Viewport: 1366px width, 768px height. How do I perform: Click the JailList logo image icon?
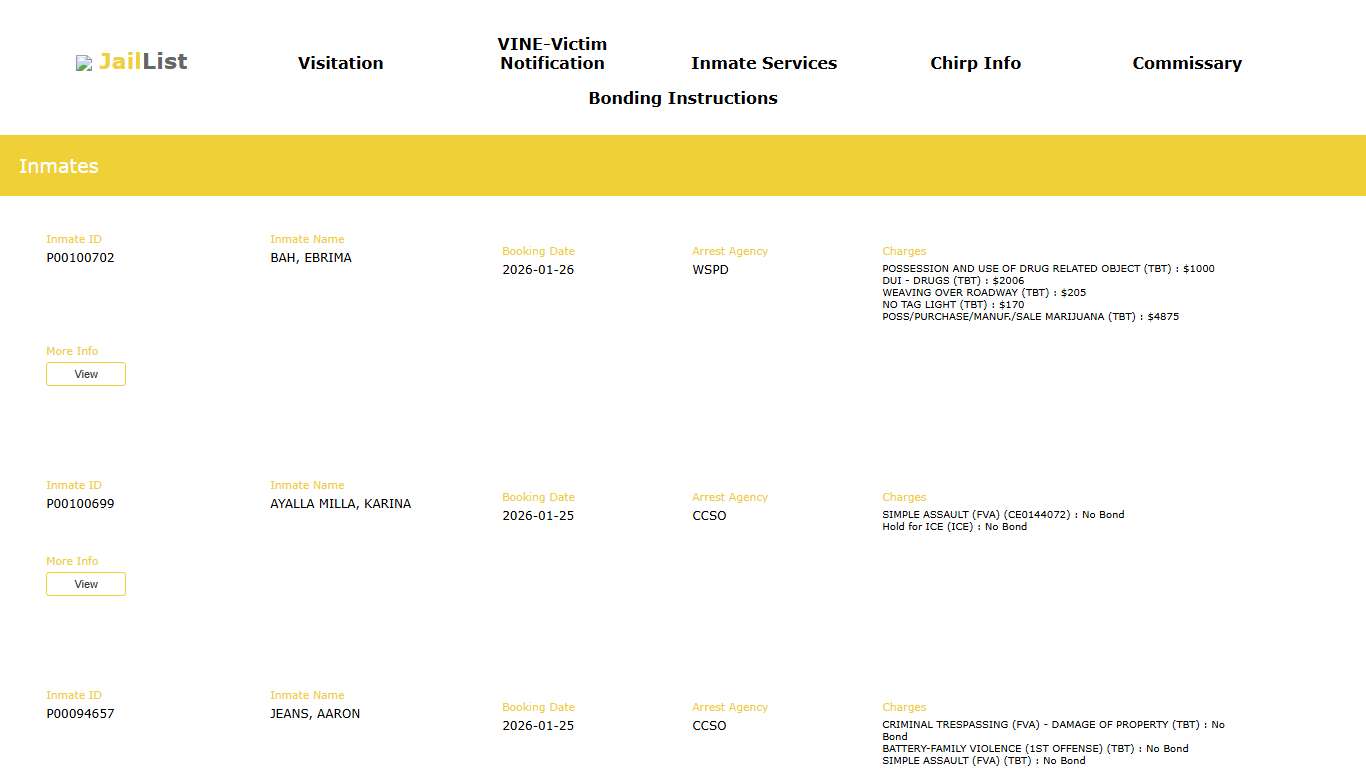84,63
